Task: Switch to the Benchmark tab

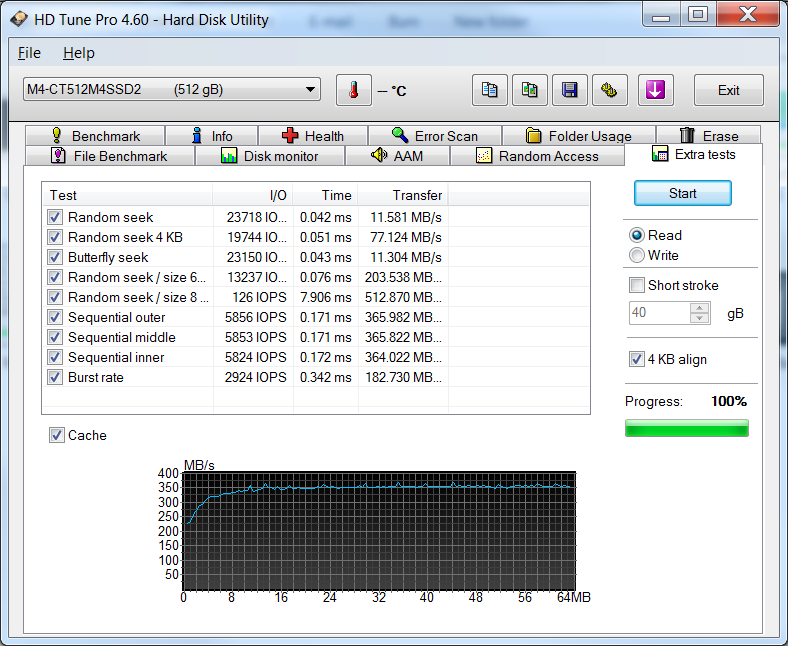Action: pos(94,136)
